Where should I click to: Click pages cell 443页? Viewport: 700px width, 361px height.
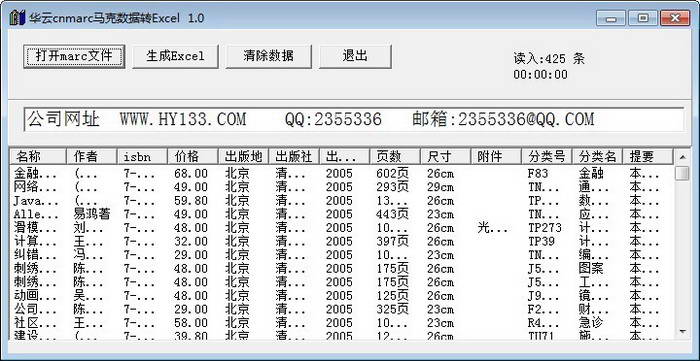(x=392, y=214)
